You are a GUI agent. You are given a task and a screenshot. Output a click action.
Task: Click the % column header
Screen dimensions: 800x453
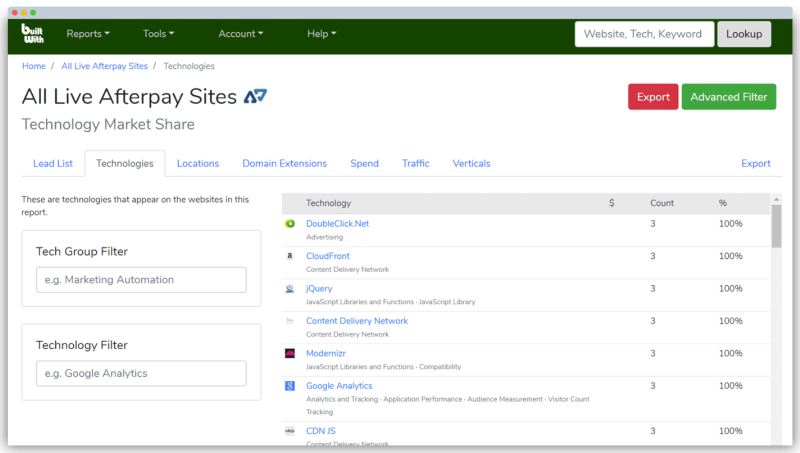(x=722, y=203)
